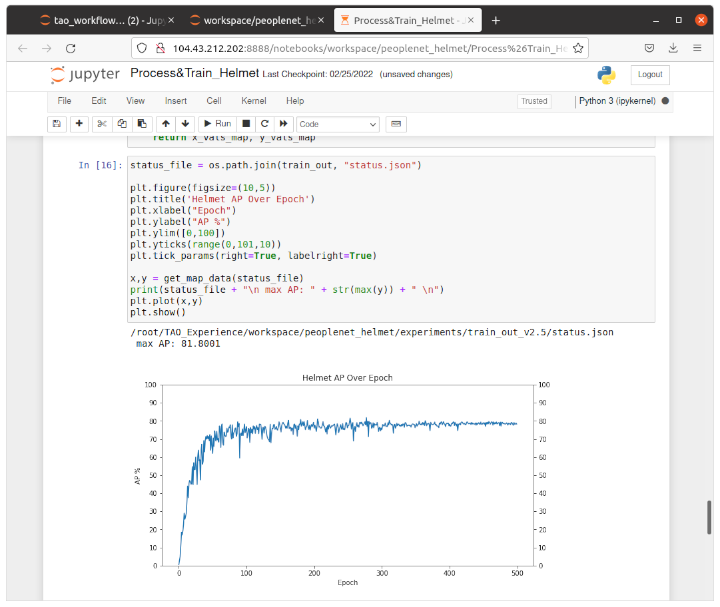Restart the kernel with circular arrow
Screen dimensions: 720x607
(x=263, y=124)
